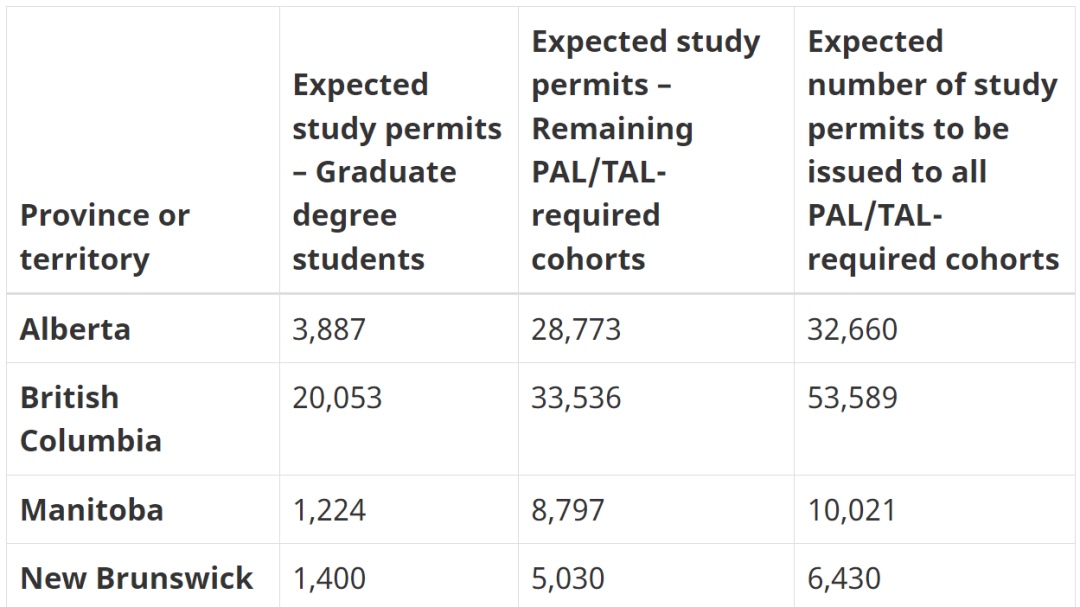
Task: Select the 28,773 cell for Alberta
Action: (x=576, y=329)
